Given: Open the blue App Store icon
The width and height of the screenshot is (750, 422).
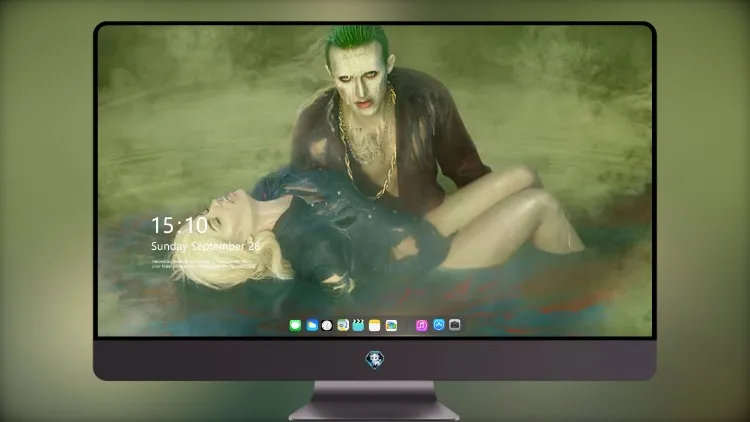Looking at the screenshot, I should point(439,325).
